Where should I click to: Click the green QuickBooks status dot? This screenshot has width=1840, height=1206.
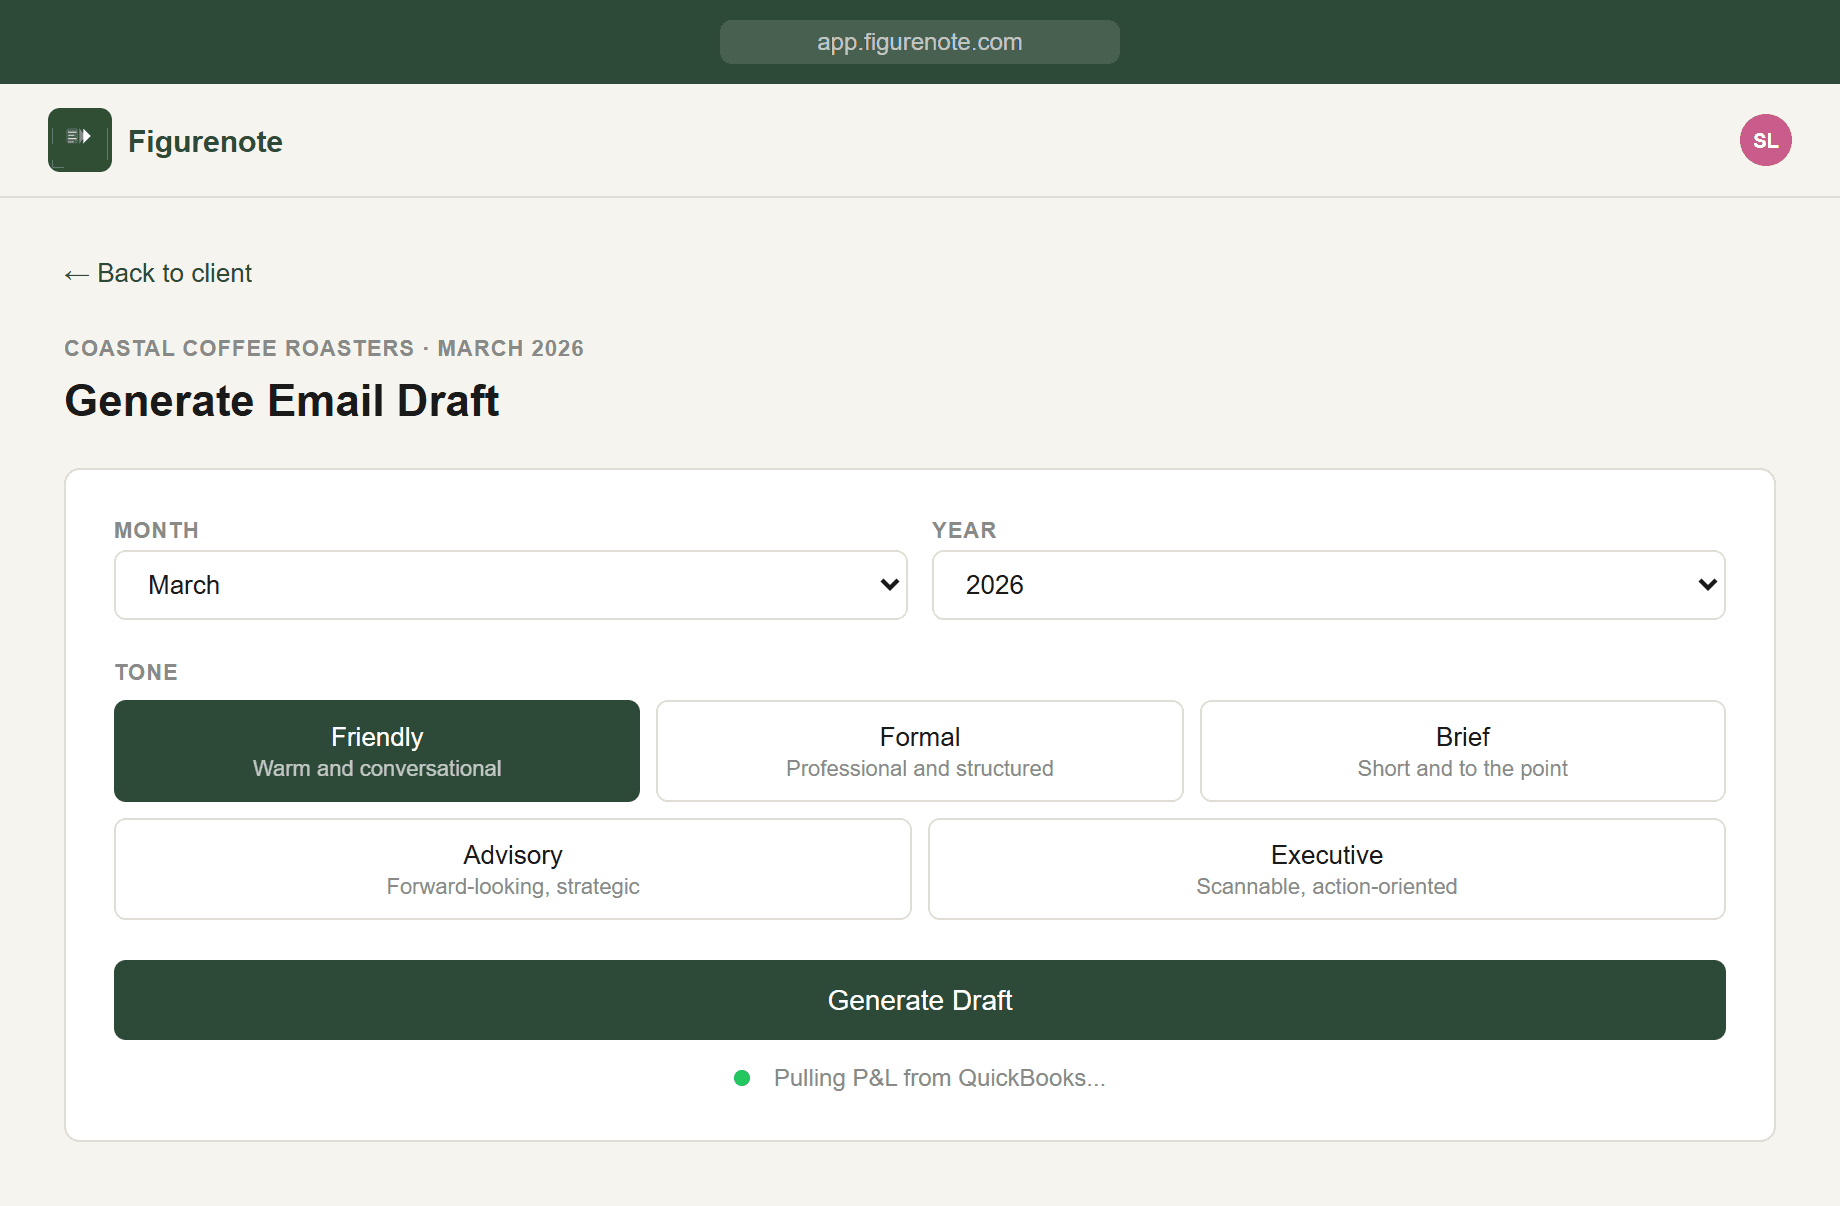point(742,1078)
